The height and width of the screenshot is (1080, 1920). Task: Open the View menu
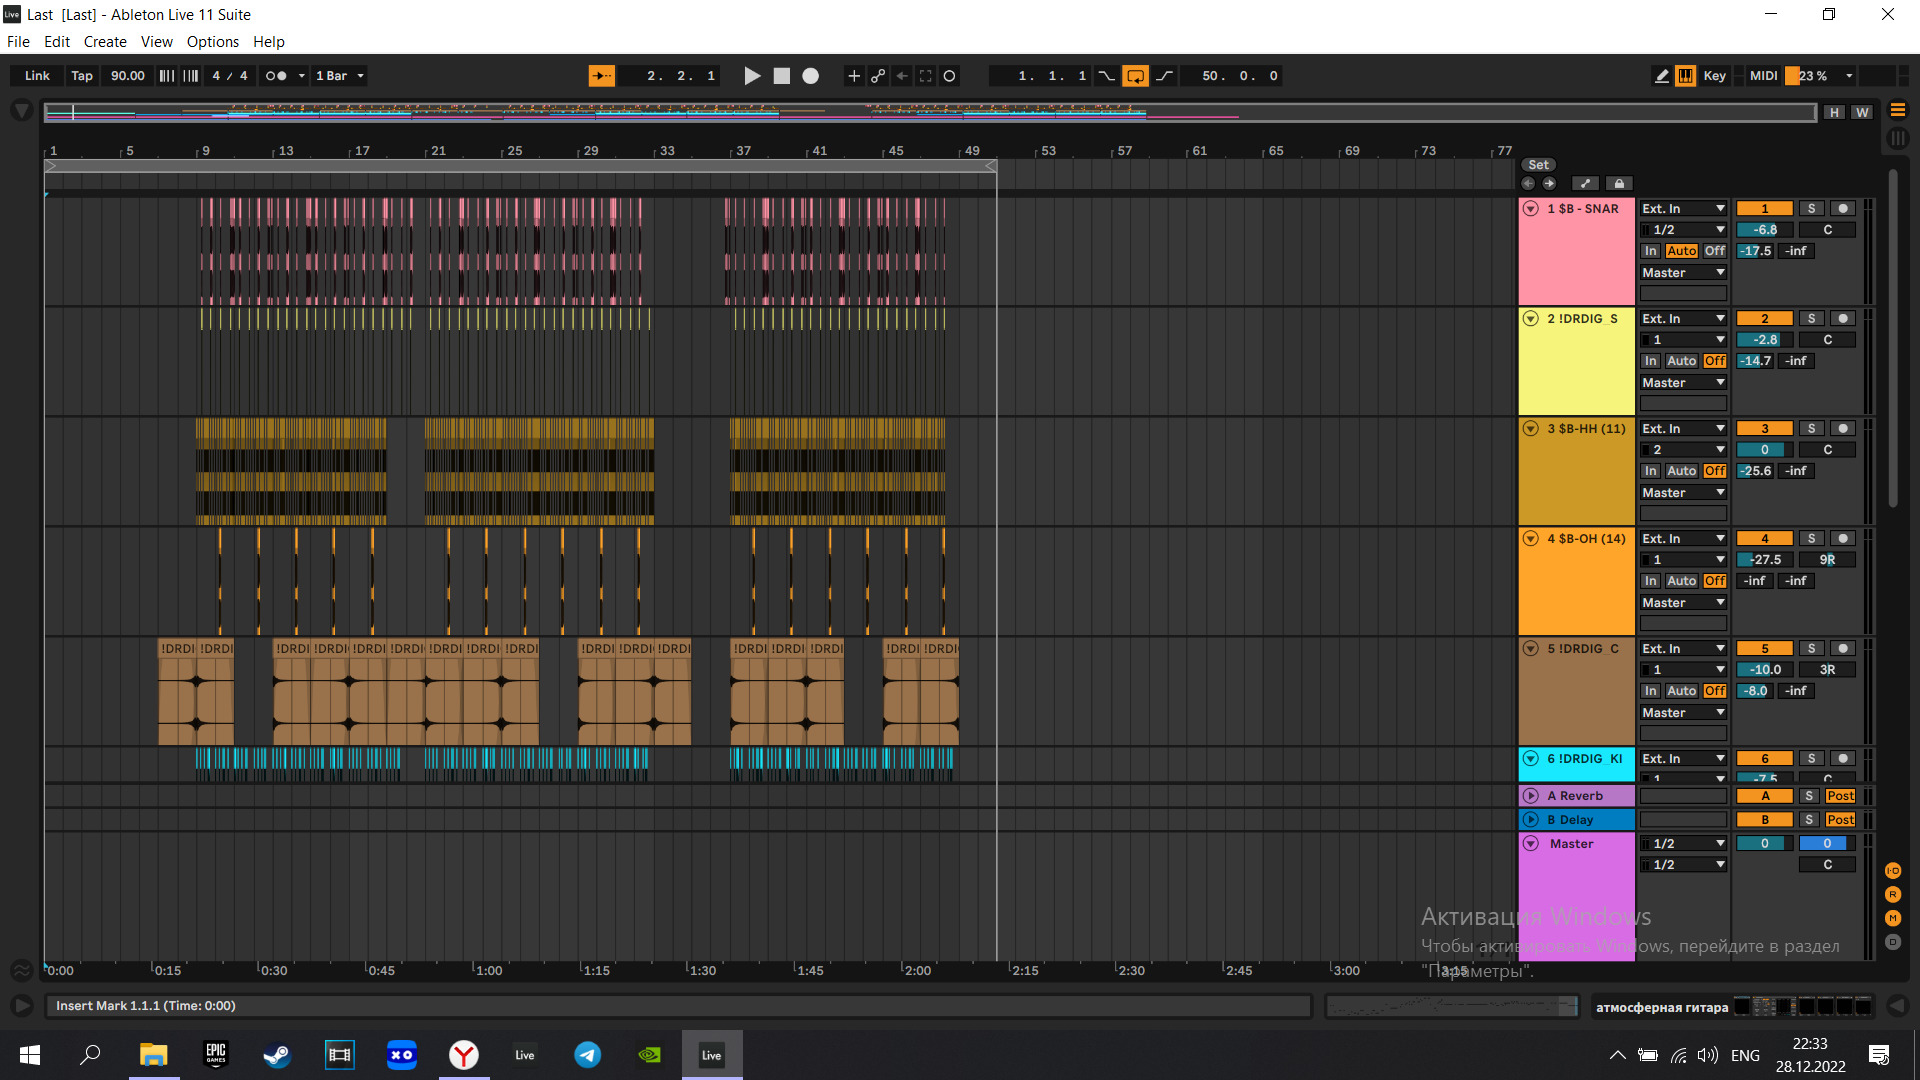[156, 42]
